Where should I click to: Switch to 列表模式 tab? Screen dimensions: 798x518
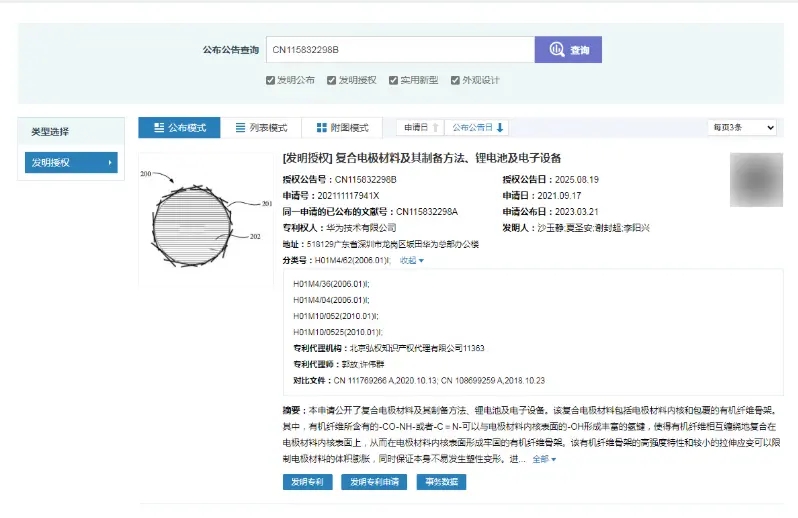261,127
